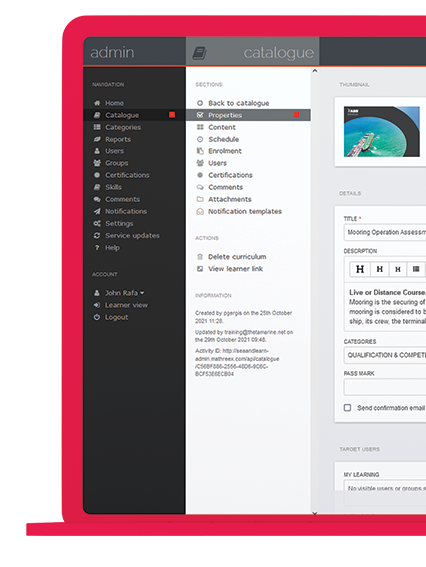Click the Home icon in navigation

point(97,103)
